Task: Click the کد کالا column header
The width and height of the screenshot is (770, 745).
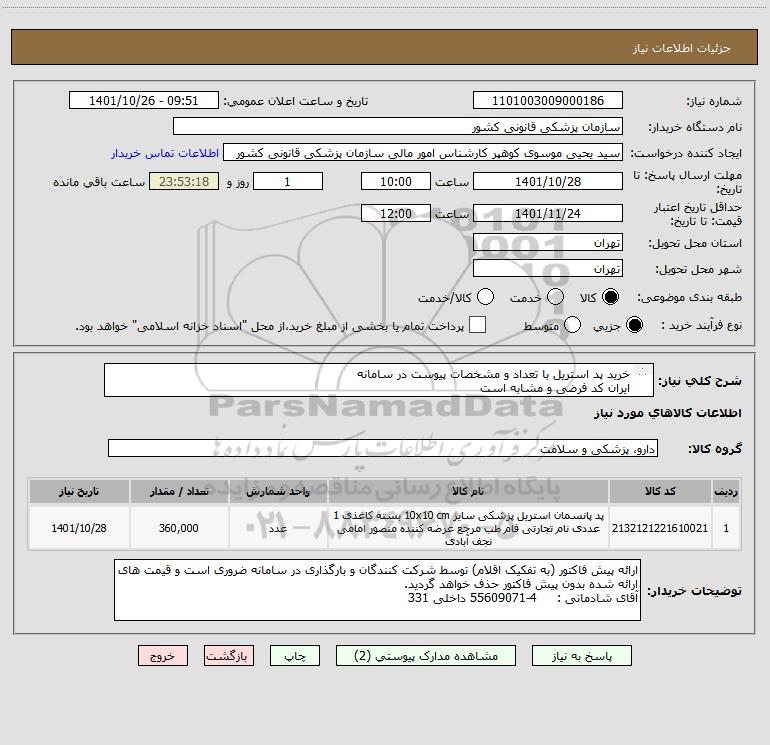Action: [660, 491]
